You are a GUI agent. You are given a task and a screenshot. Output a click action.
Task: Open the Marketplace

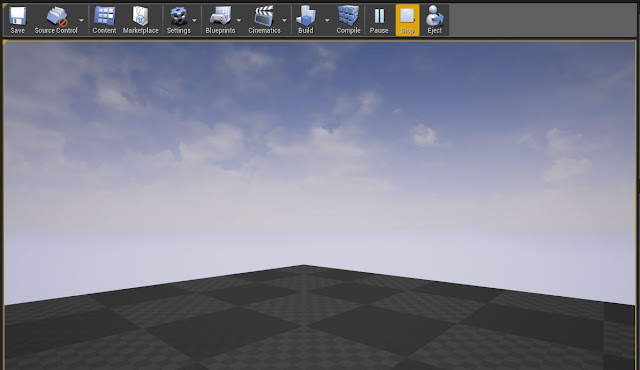tap(140, 20)
